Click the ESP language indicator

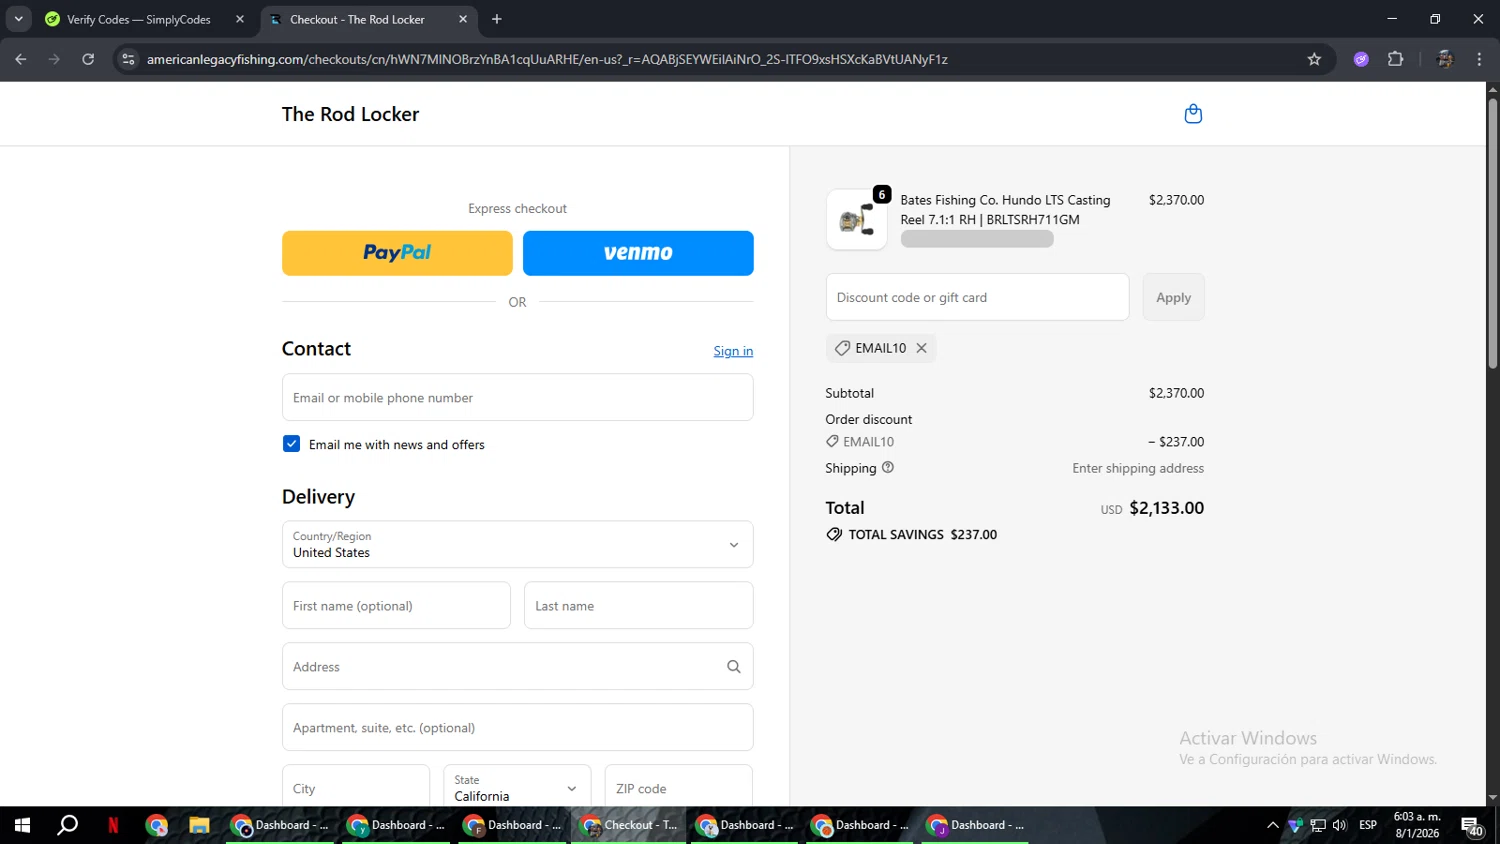tap(1368, 825)
